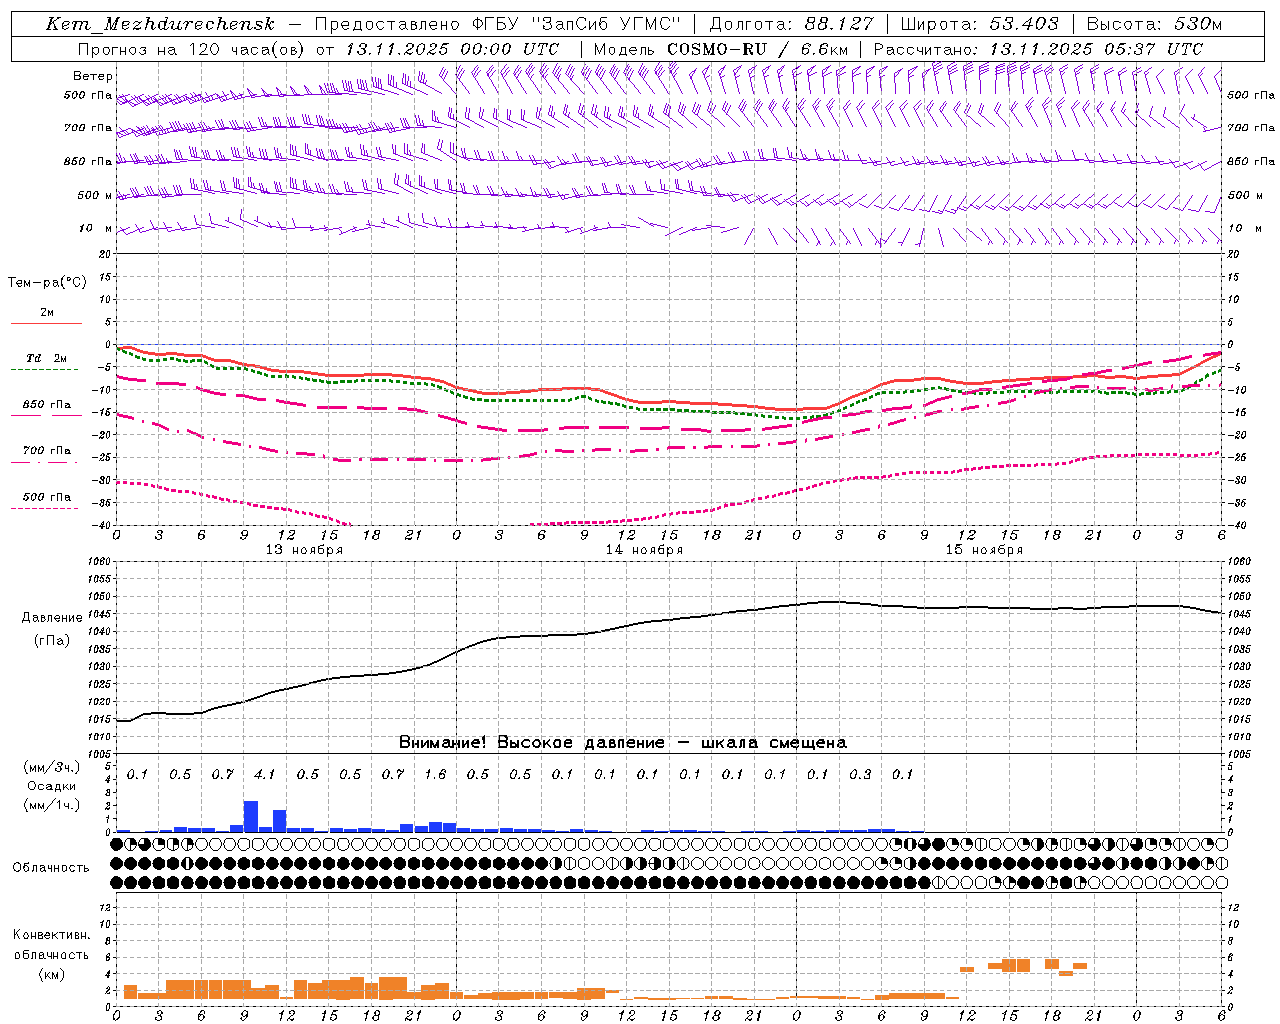The width and height of the screenshot is (1280, 1024).
Task: Click the 500 м wind level label on the left
Action: [95, 195]
